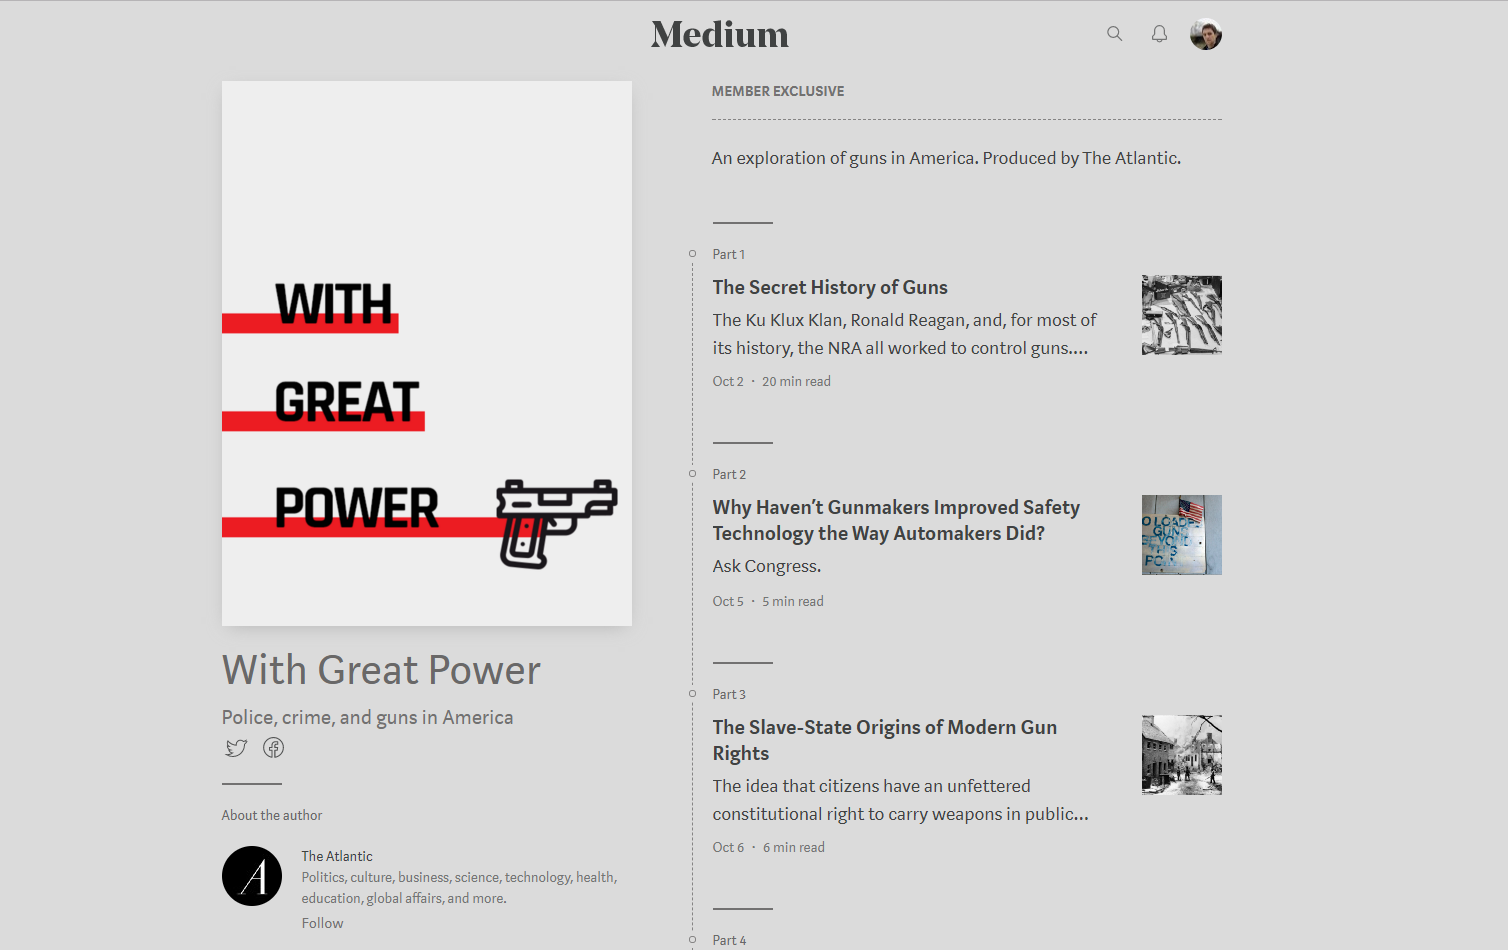Click the 'Part 4' label

(729, 940)
